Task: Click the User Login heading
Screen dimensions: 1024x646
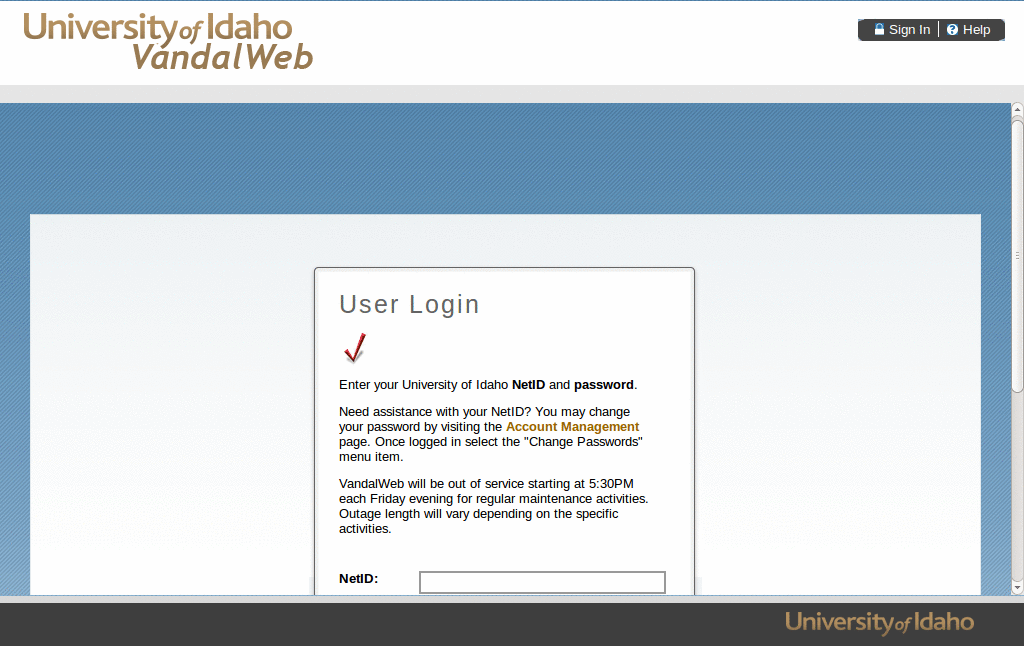Action: (409, 304)
